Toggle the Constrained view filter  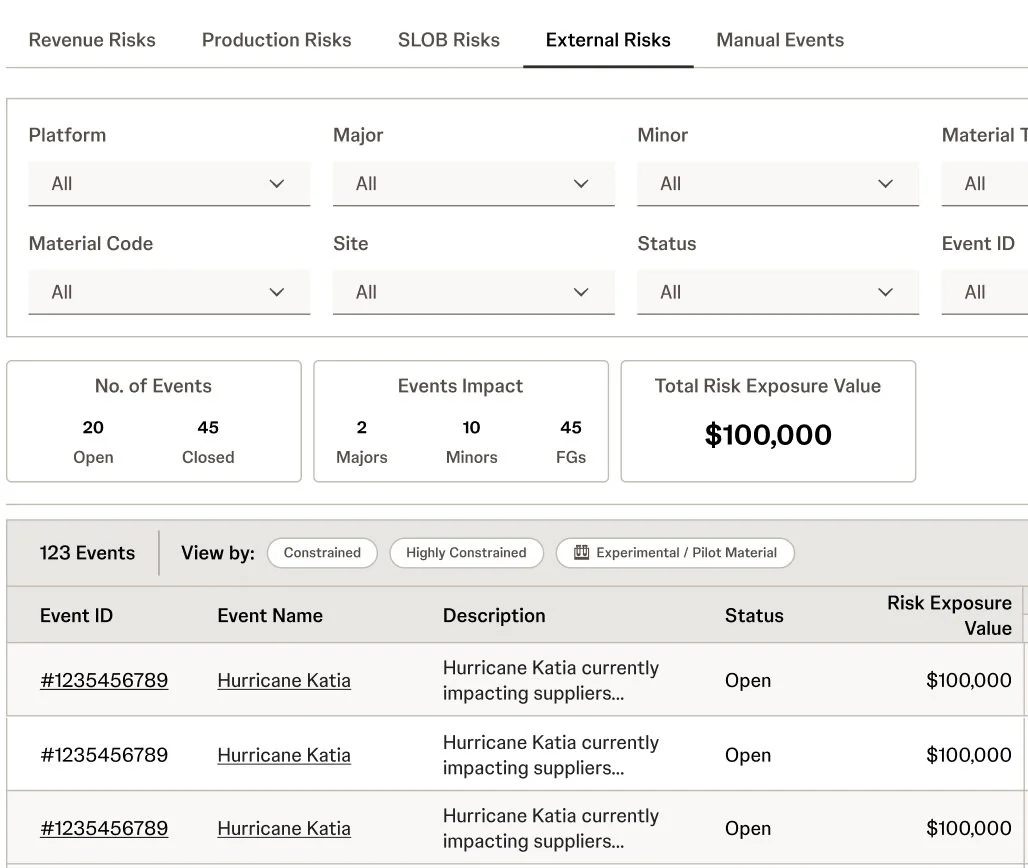(322, 553)
